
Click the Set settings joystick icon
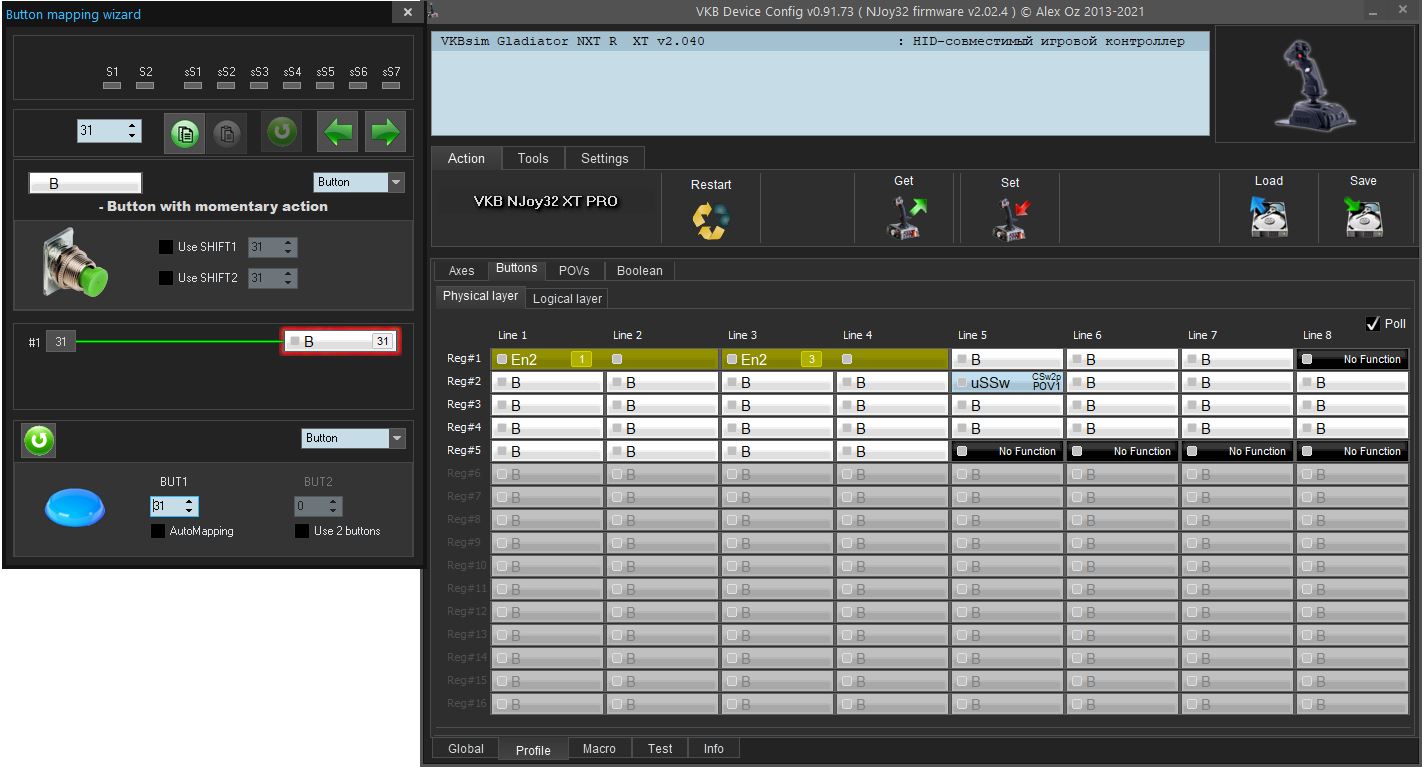coord(1009,218)
